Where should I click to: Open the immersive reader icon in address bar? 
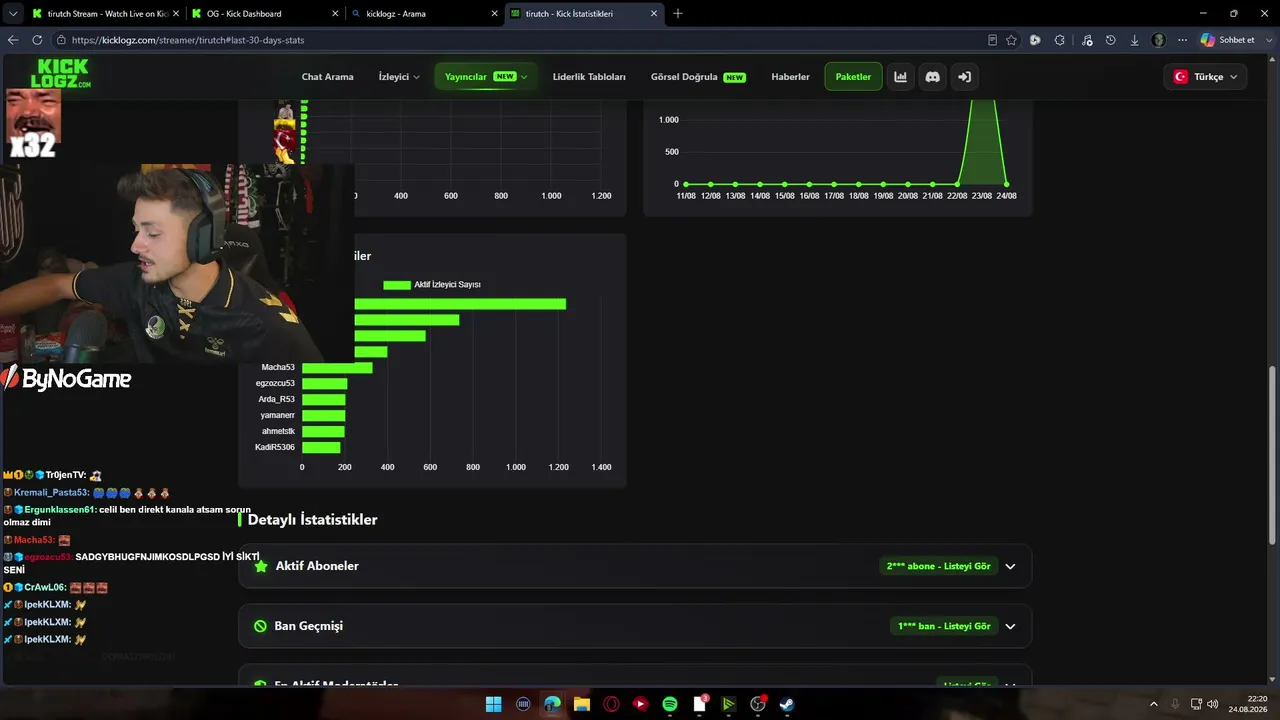tap(992, 40)
